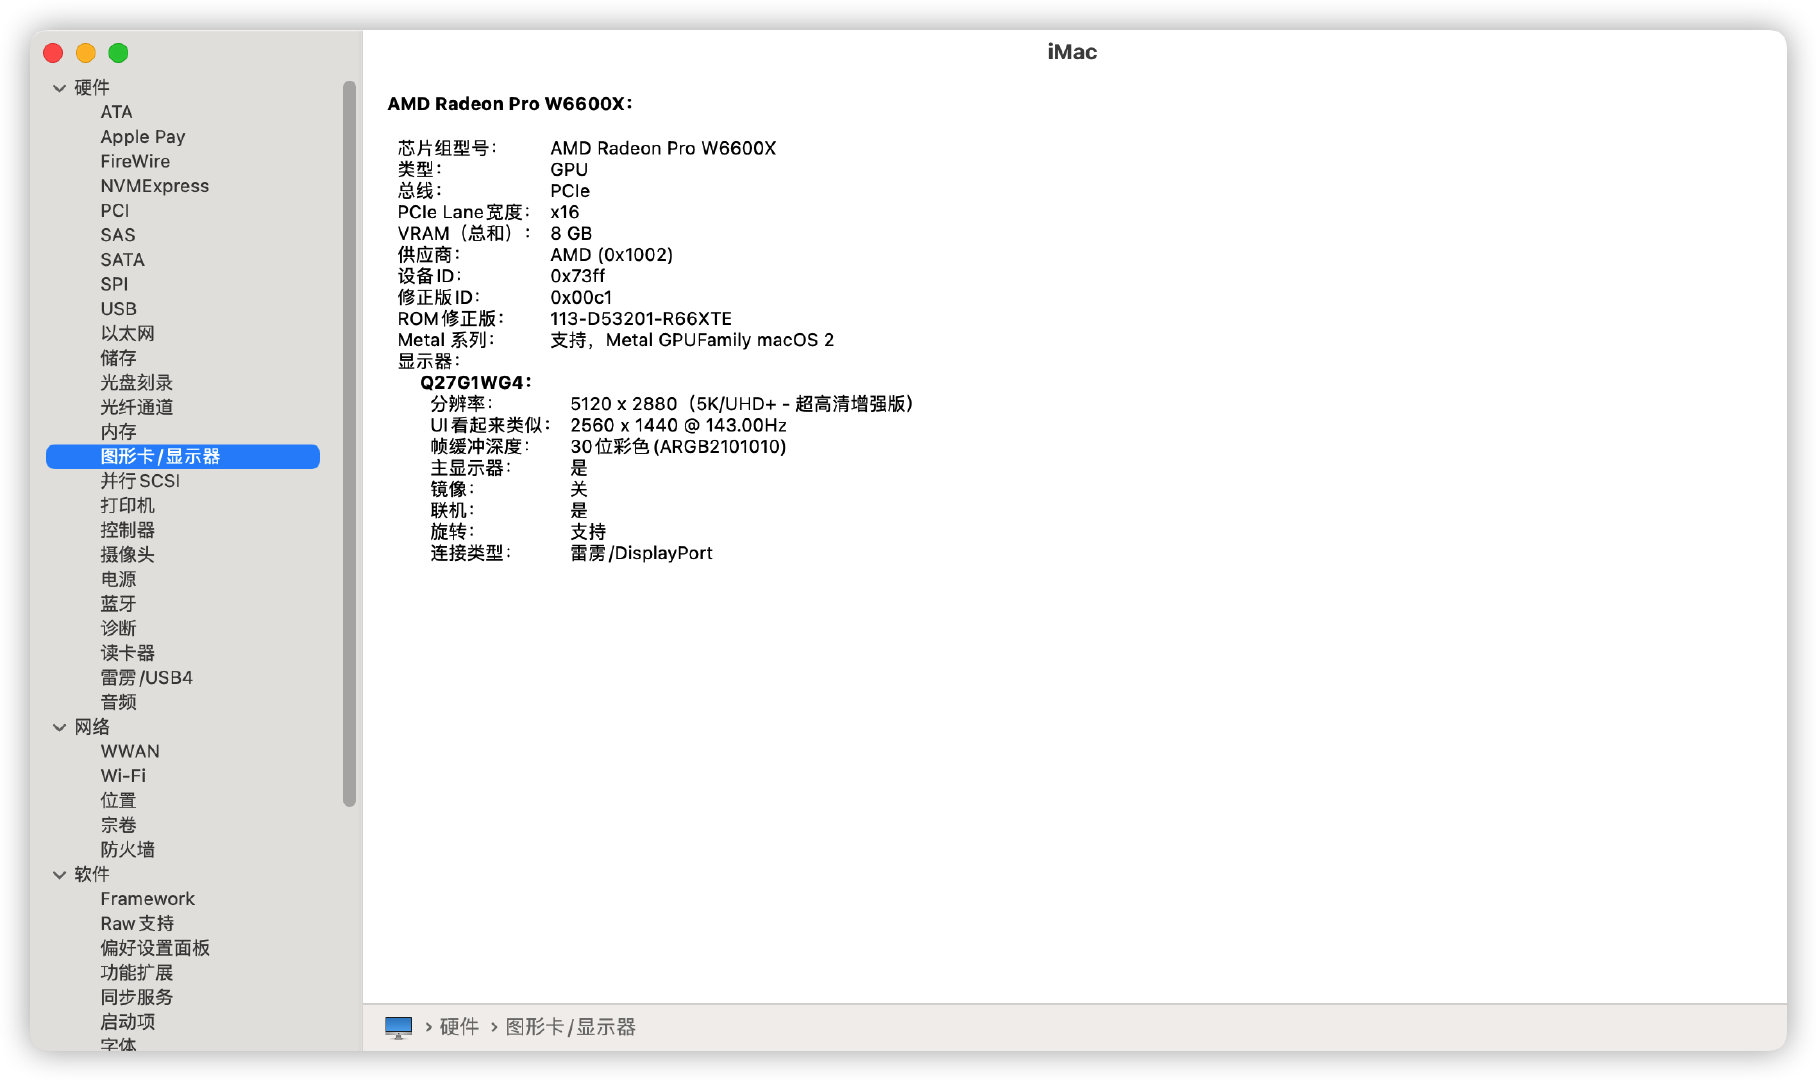Click the vendor value AMD (0x1002)

click(611, 255)
